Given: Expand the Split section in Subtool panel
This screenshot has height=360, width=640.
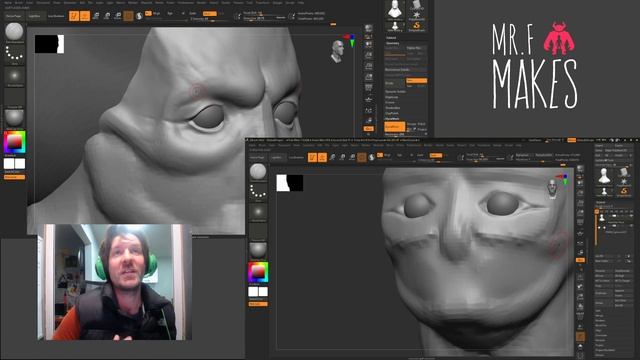Looking at the screenshot, I should coord(599,311).
